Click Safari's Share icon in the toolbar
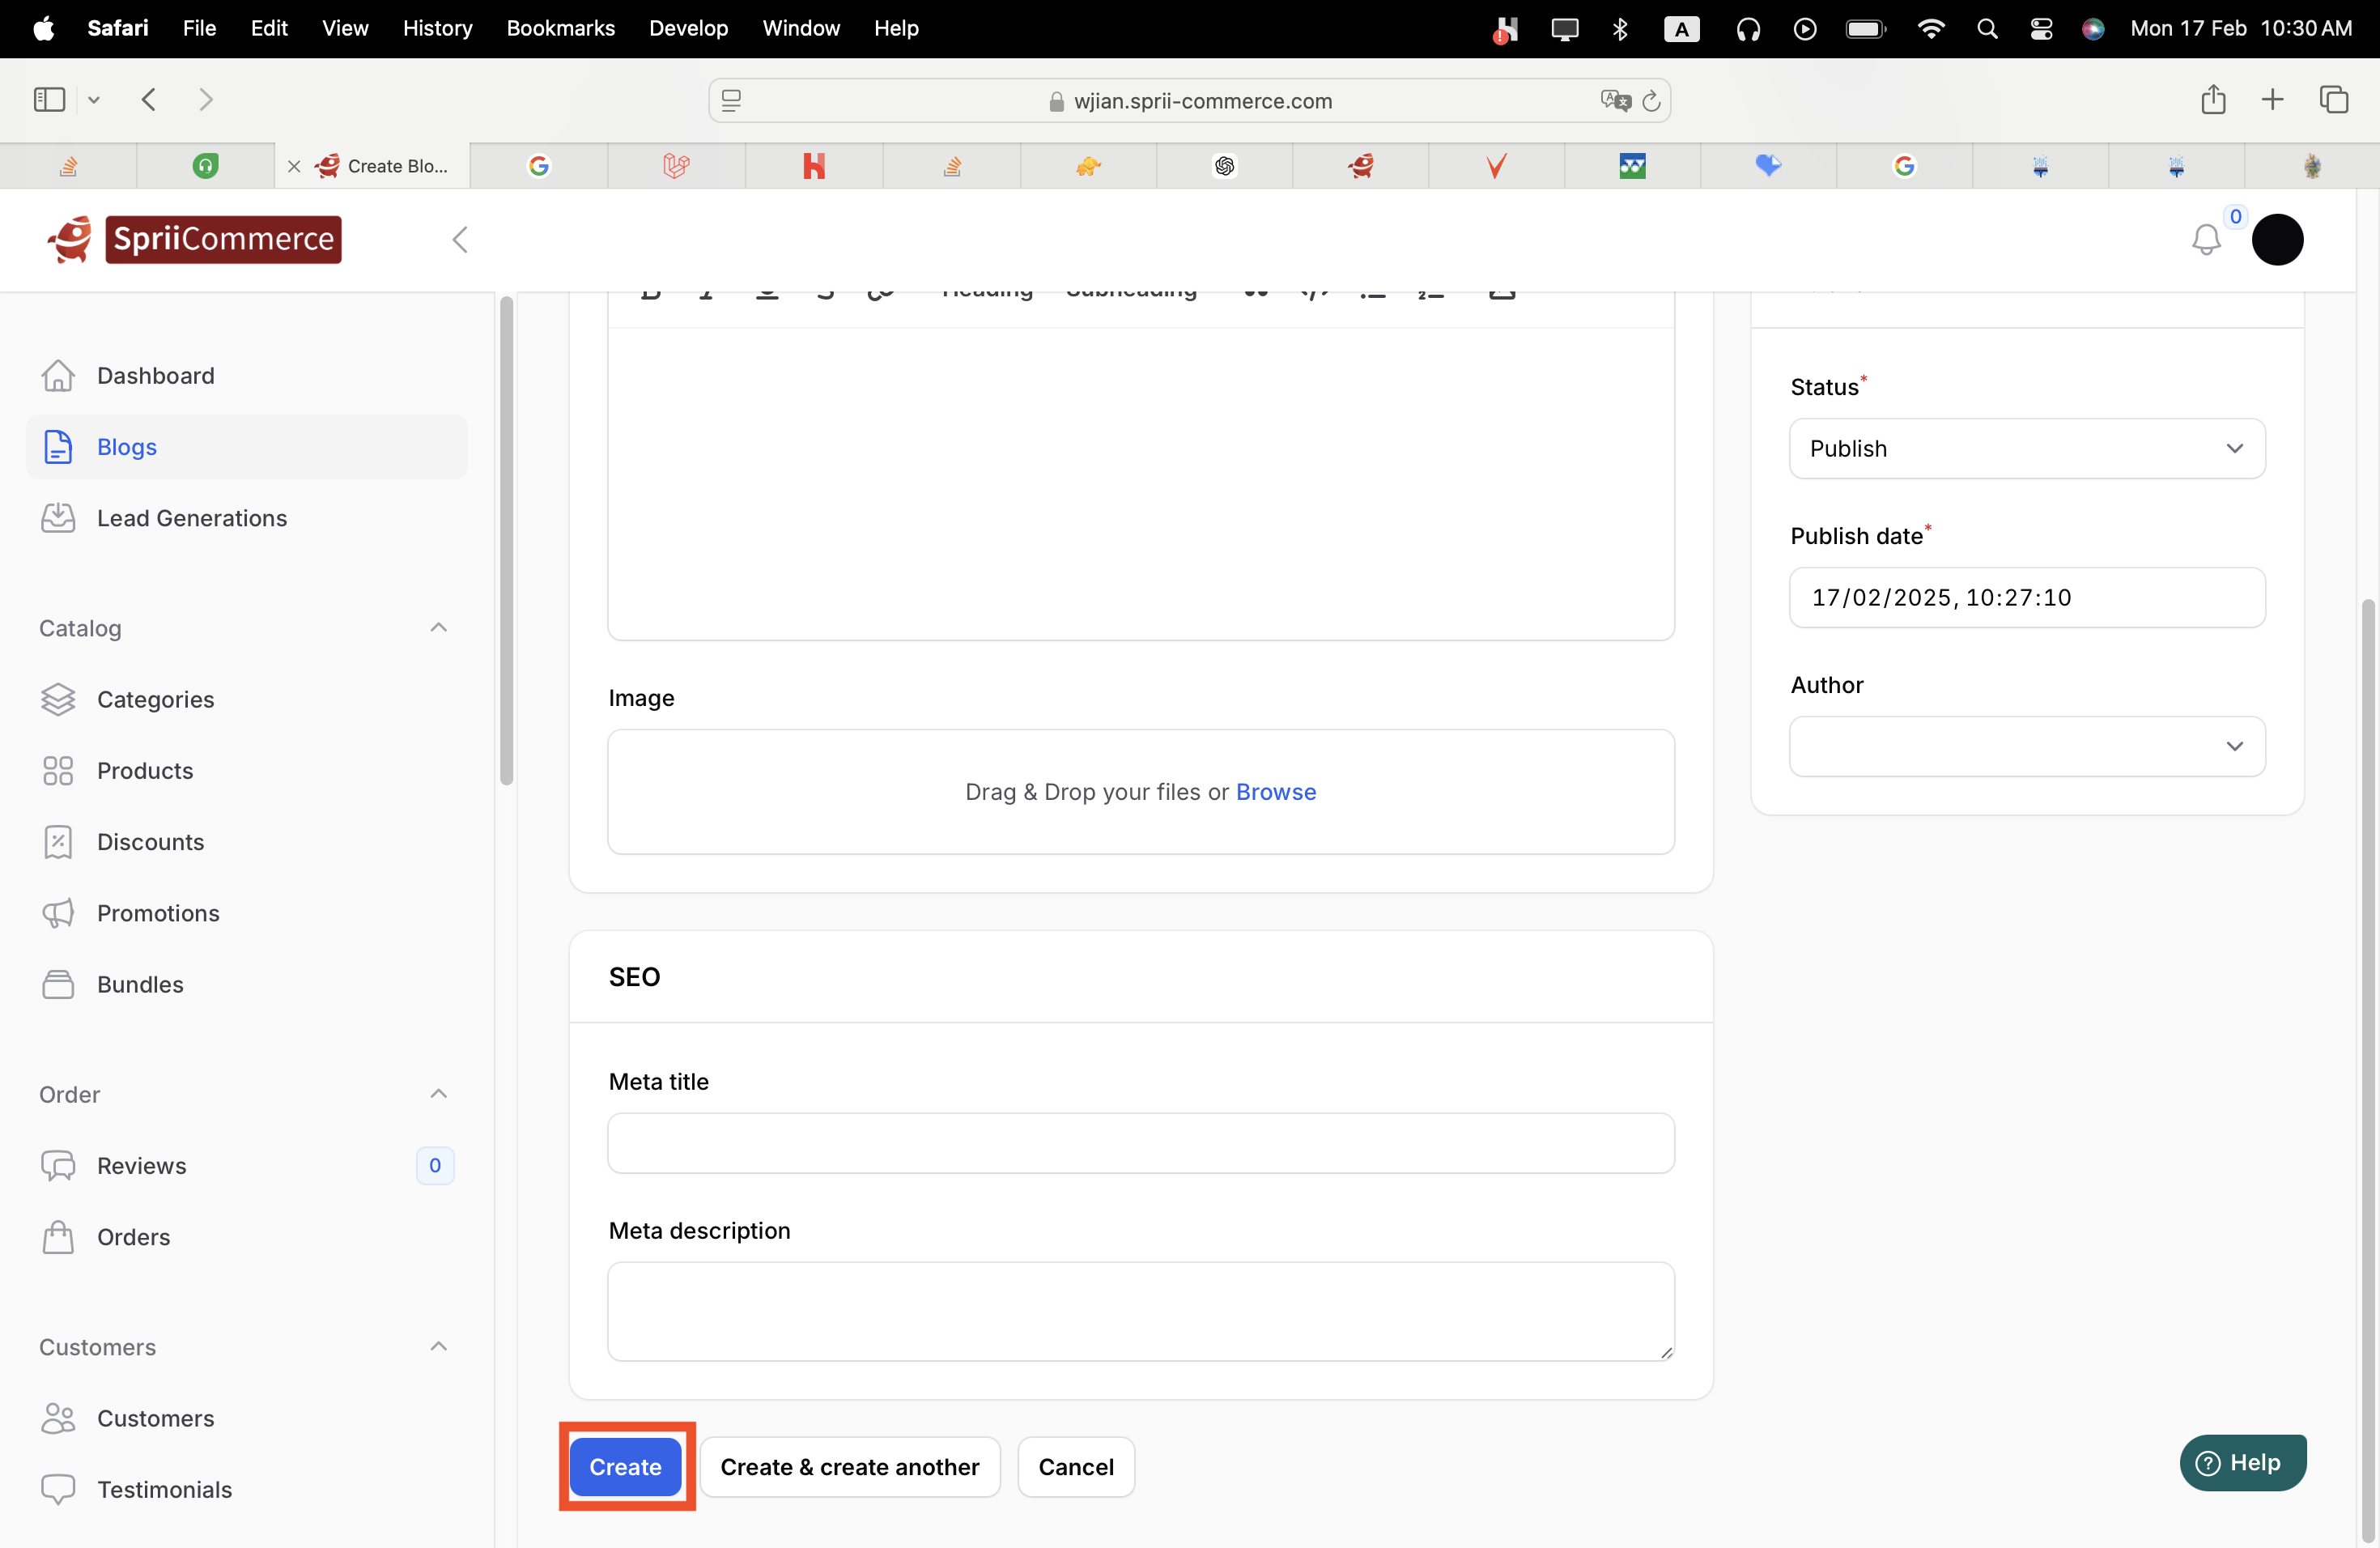This screenshot has width=2380, height=1548. pyautogui.click(x=2213, y=100)
